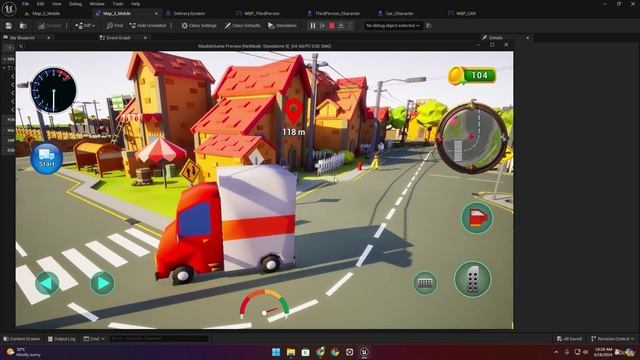
Task: Pause the play session
Action: pos(313,26)
